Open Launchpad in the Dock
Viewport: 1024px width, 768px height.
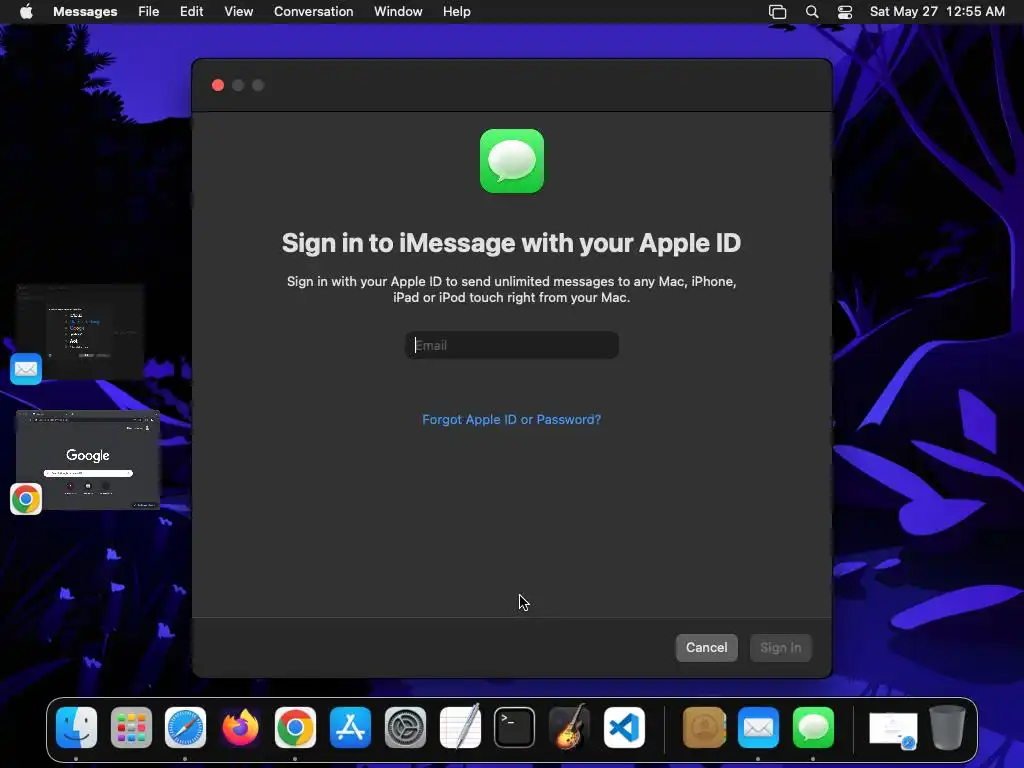tap(131, 728)
